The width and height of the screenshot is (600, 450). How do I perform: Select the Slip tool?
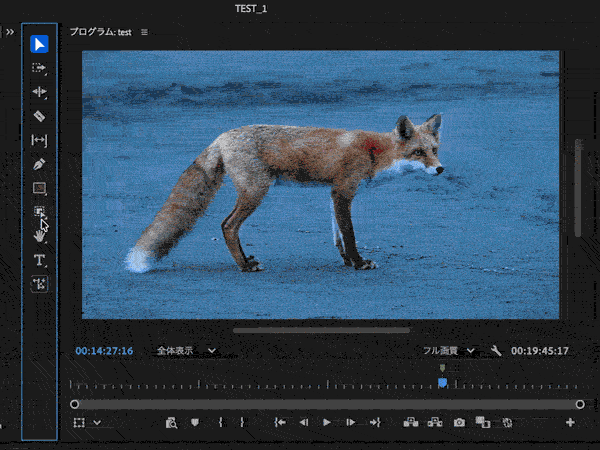[39, 140]
